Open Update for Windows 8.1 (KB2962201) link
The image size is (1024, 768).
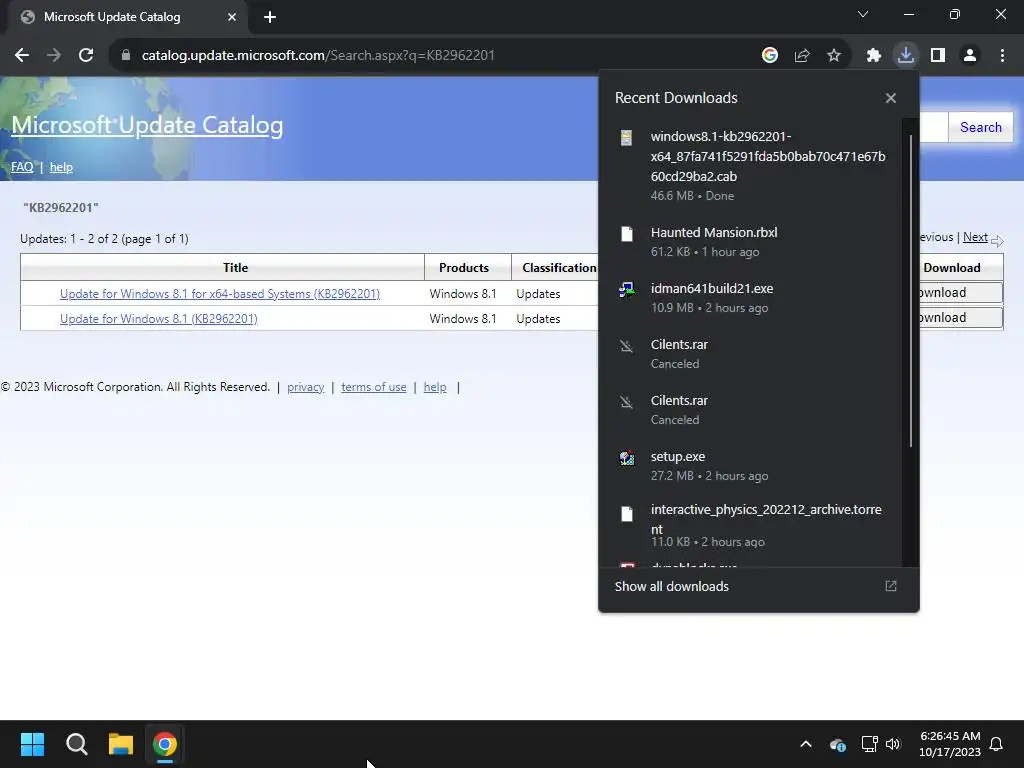159,319
